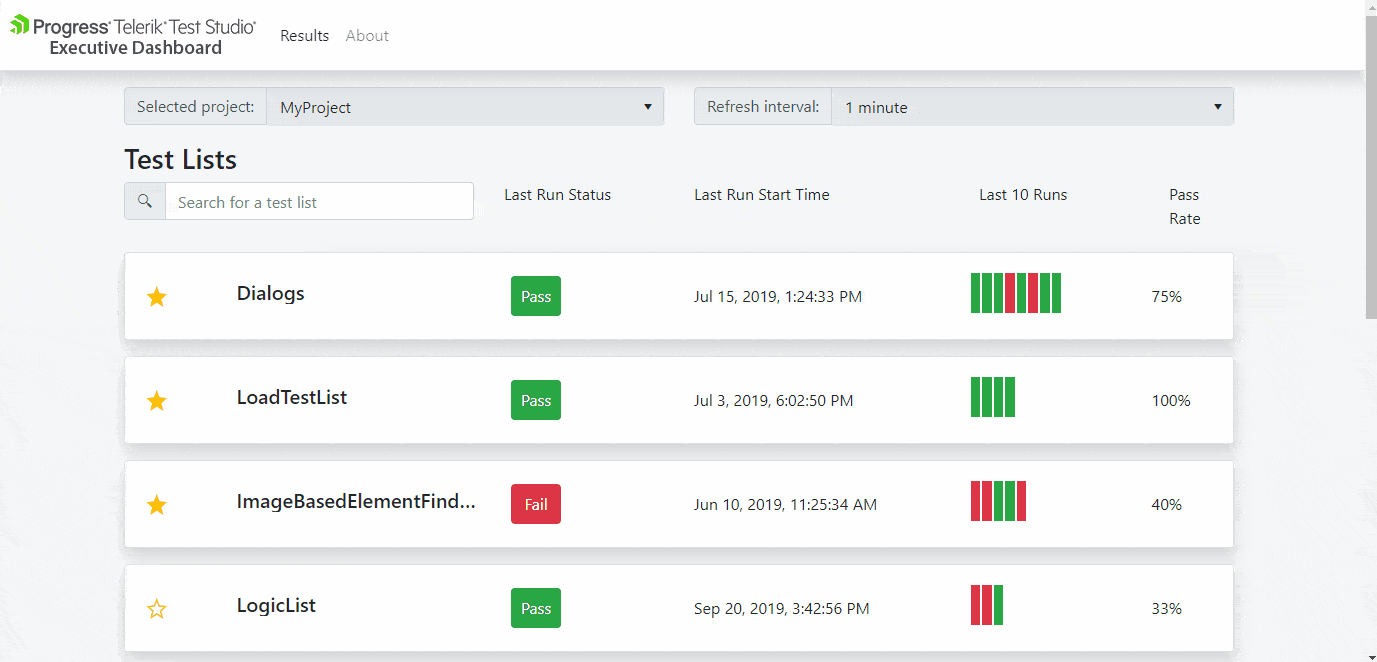Viewport: 1377px width, 662px height.
Task: Click the Pass badge for LoadTestList
Action: pyautogui.click(x=535, y=400)
